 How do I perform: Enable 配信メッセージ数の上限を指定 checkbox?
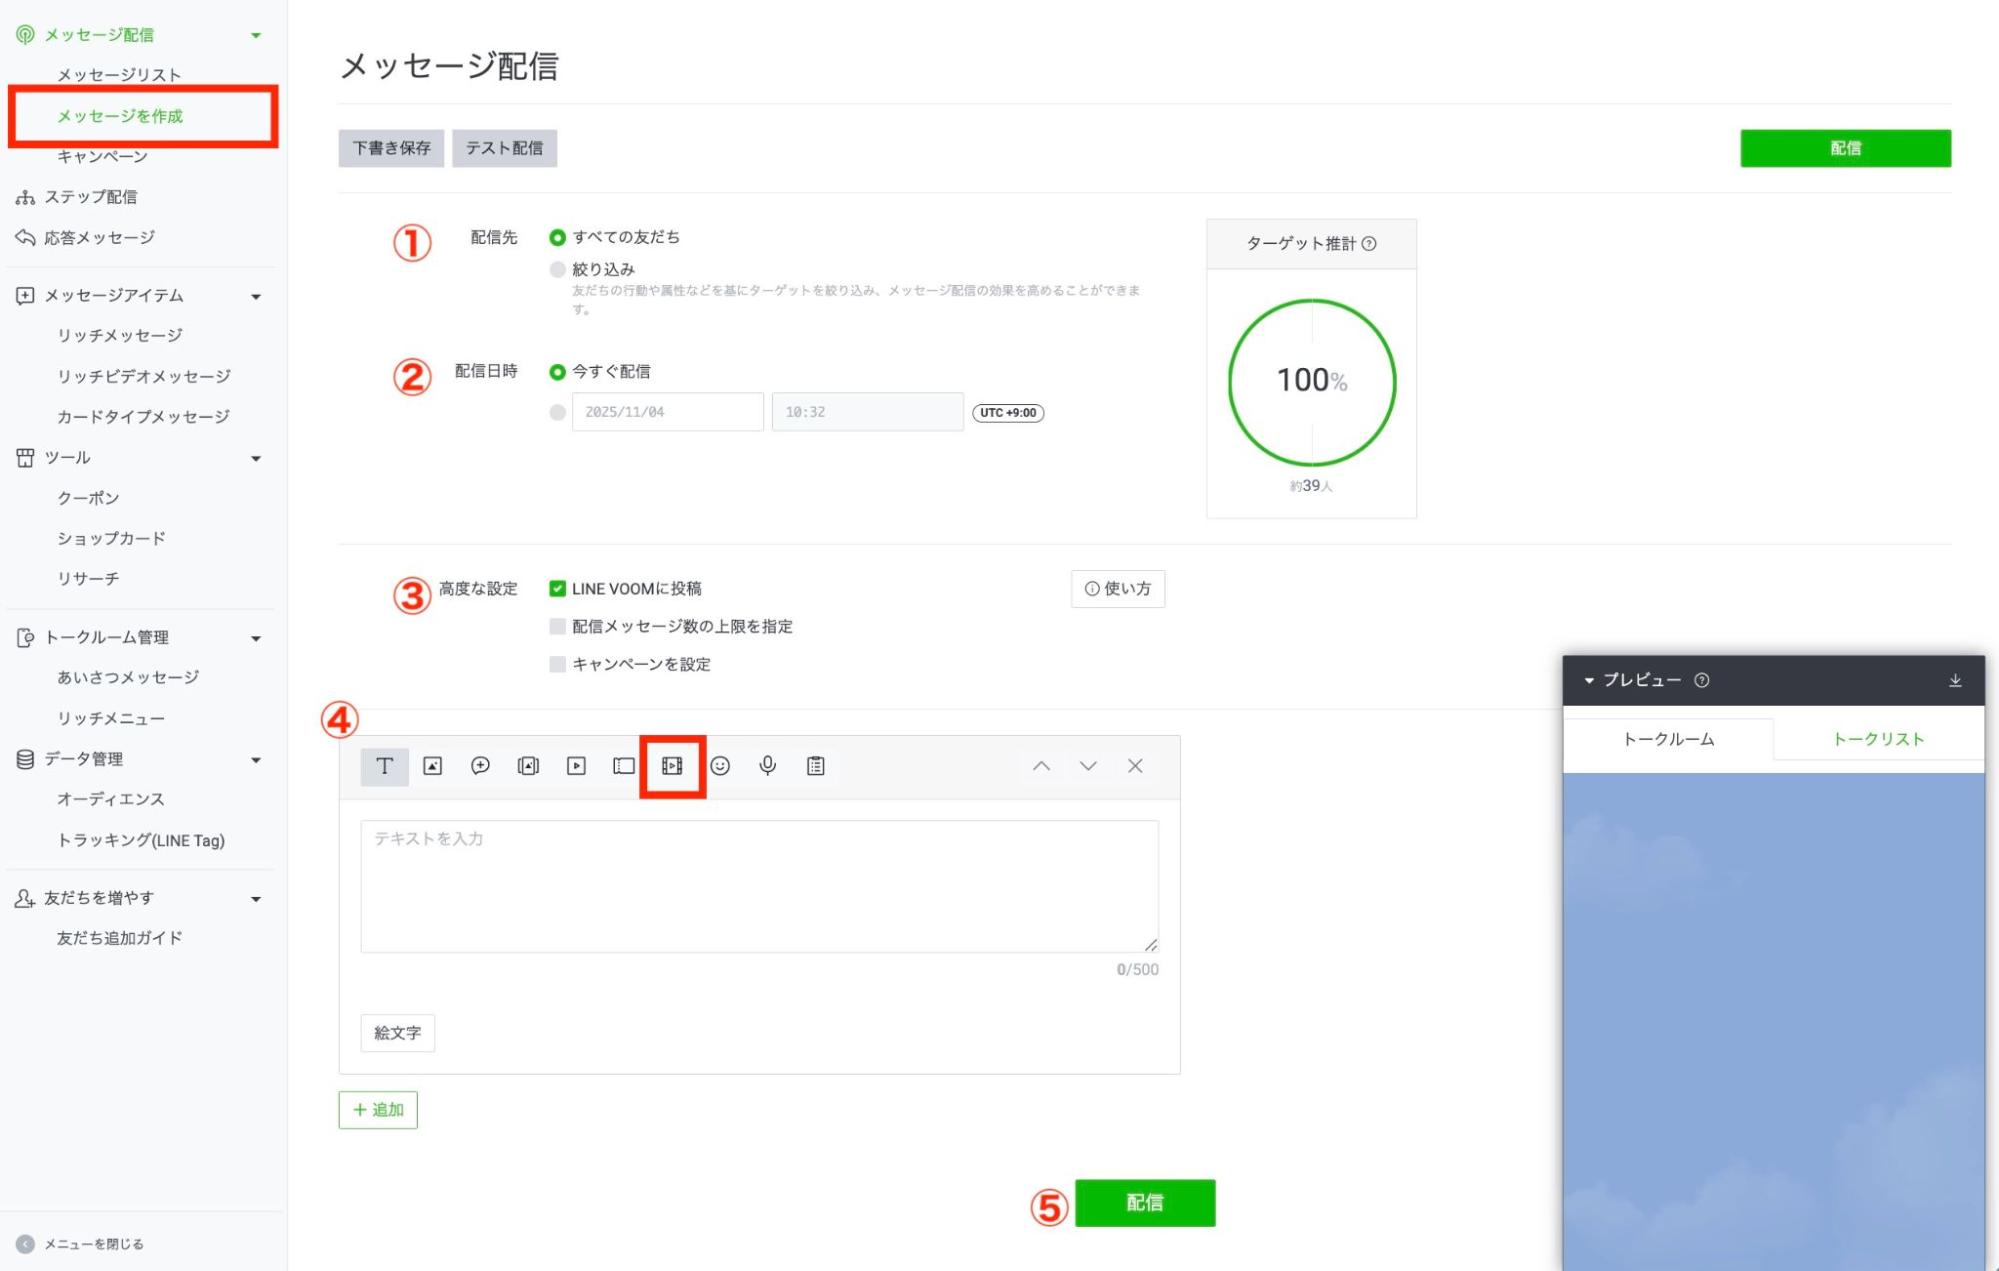(558, 627)
